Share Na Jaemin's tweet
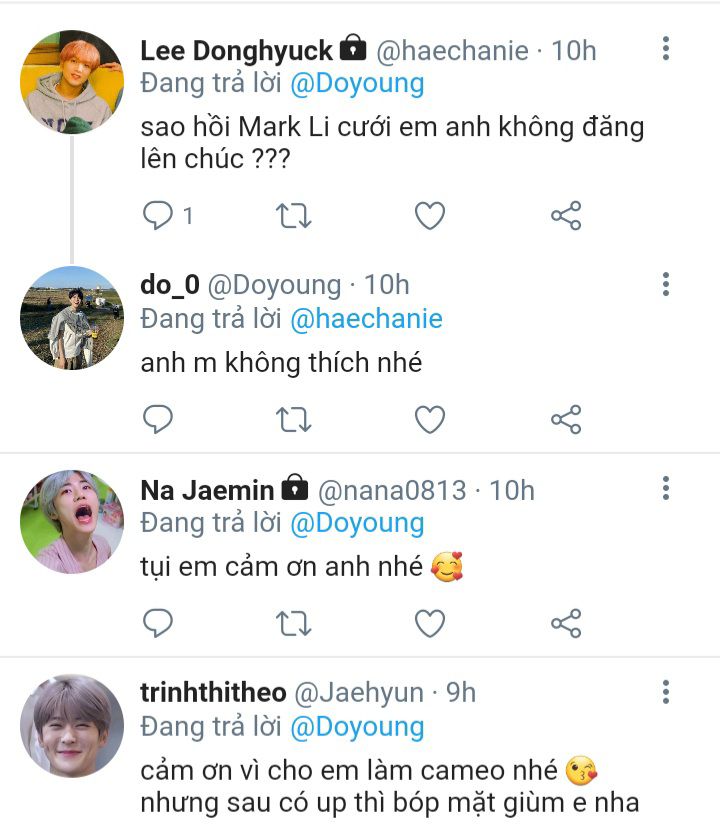 tap(566, 624)
